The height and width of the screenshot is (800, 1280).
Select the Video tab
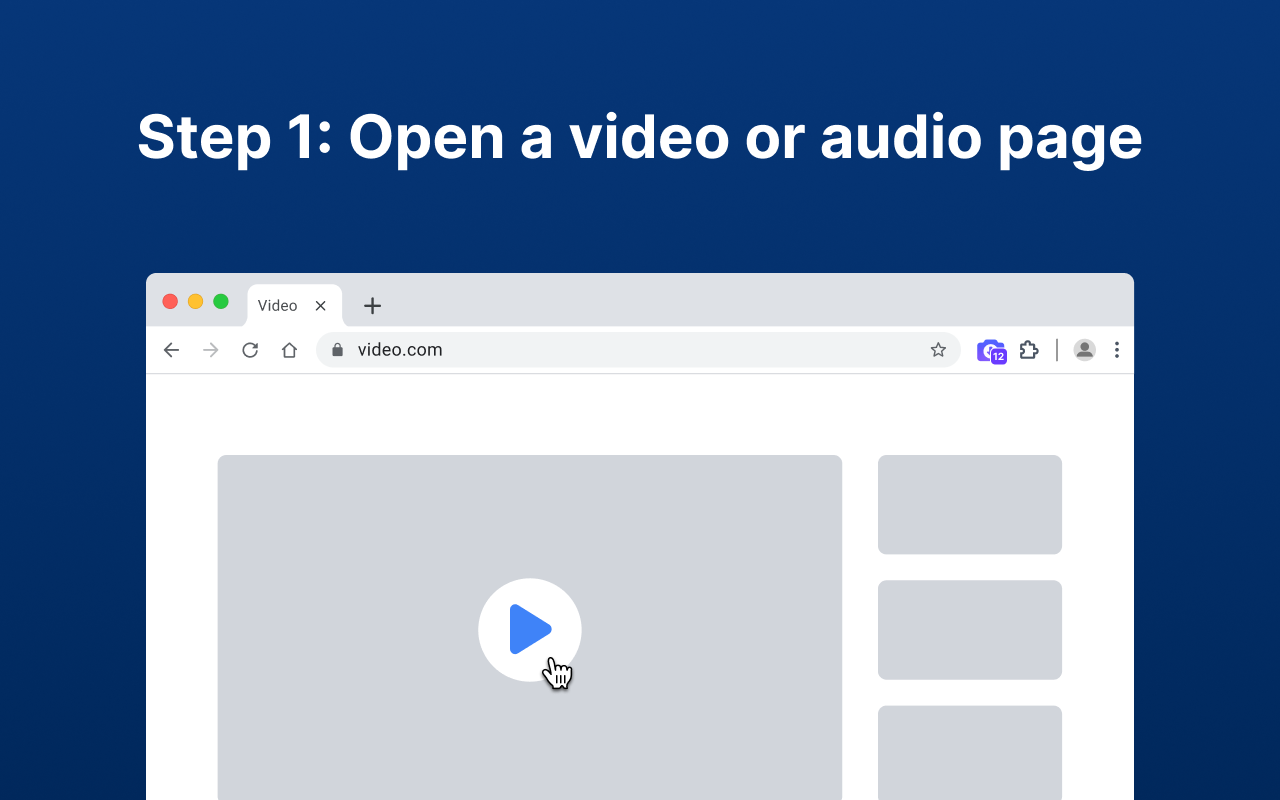278,306
